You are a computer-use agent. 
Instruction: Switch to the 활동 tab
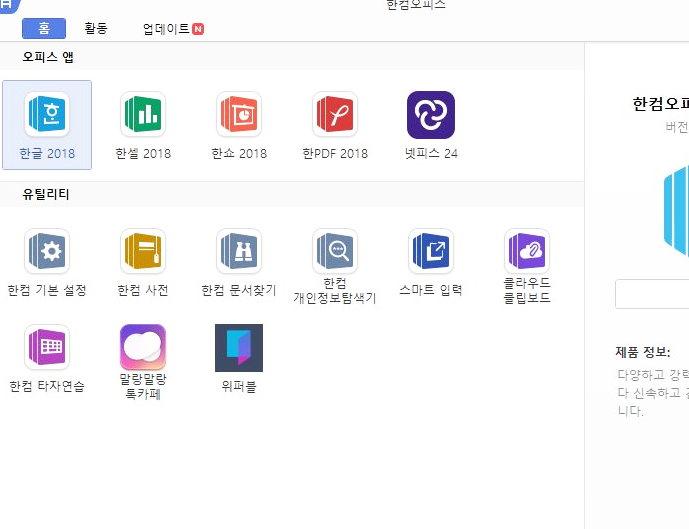pyautogui.click(x=96, y=29)
